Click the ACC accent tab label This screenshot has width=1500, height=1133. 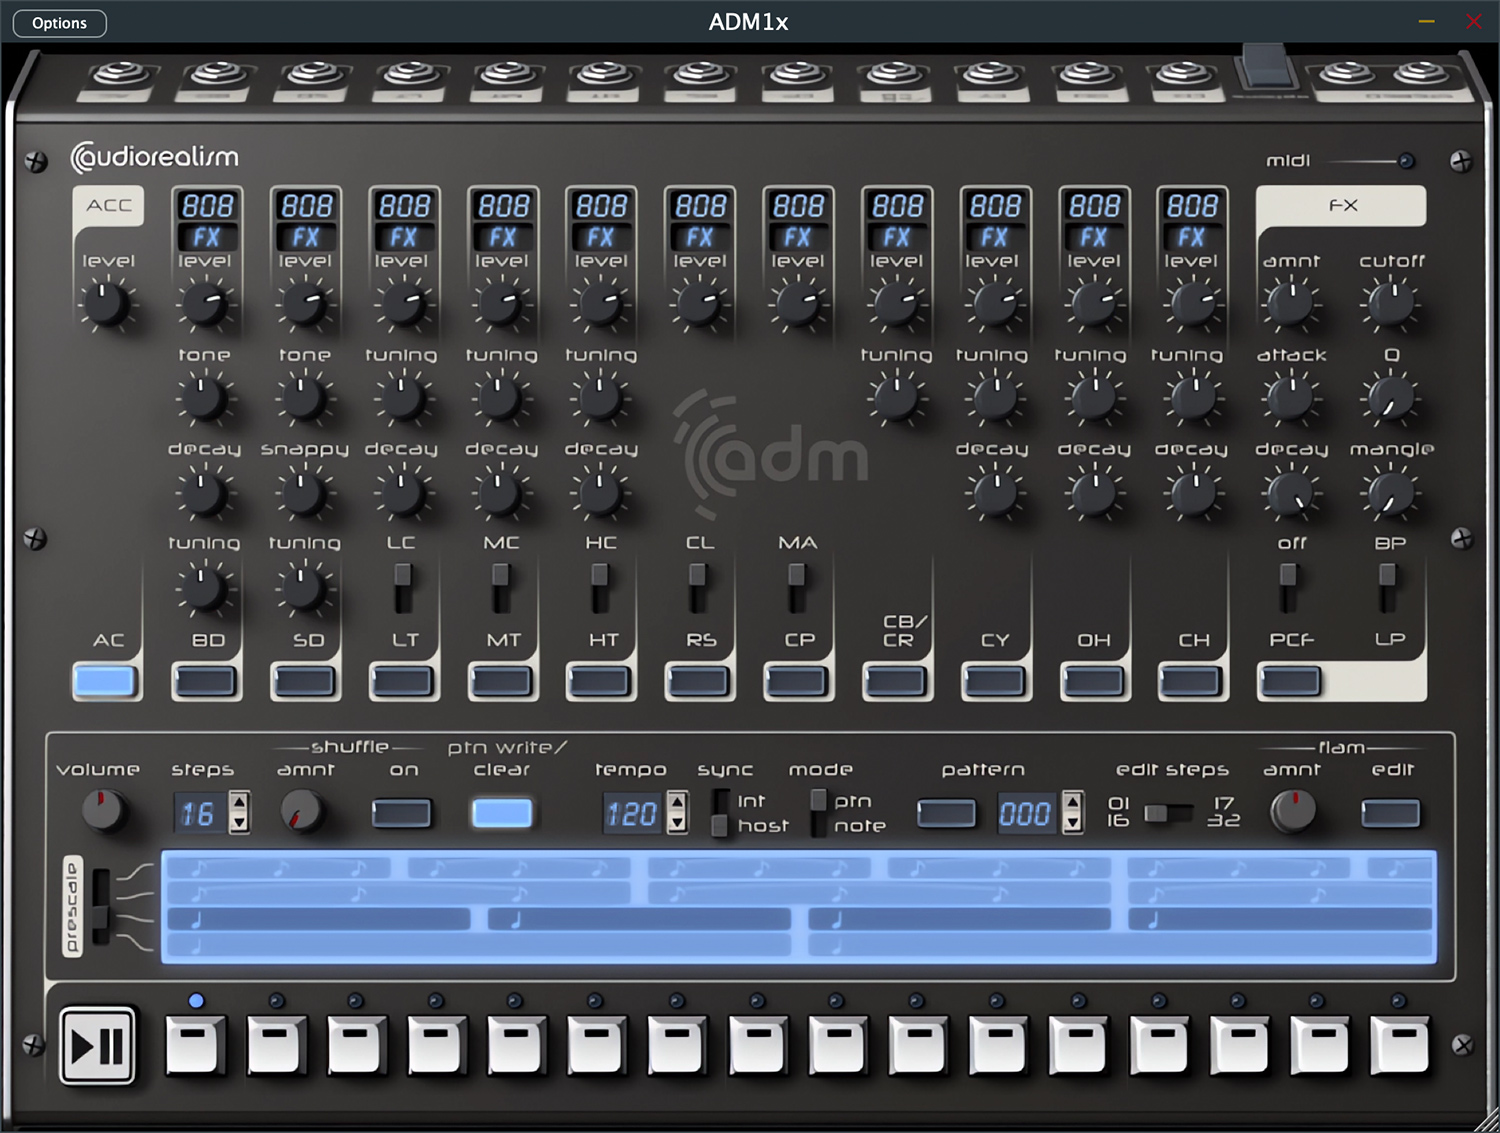[x=109, y=206]
